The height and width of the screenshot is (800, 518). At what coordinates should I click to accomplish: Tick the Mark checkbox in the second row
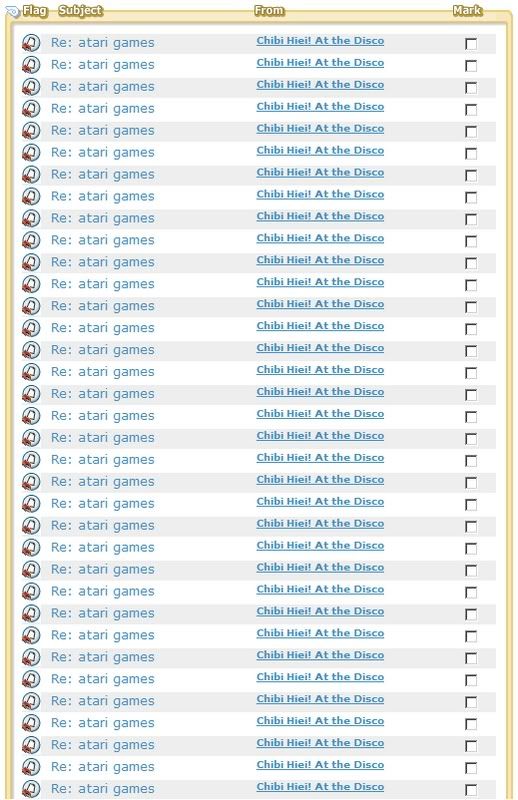tap(471, 66)
